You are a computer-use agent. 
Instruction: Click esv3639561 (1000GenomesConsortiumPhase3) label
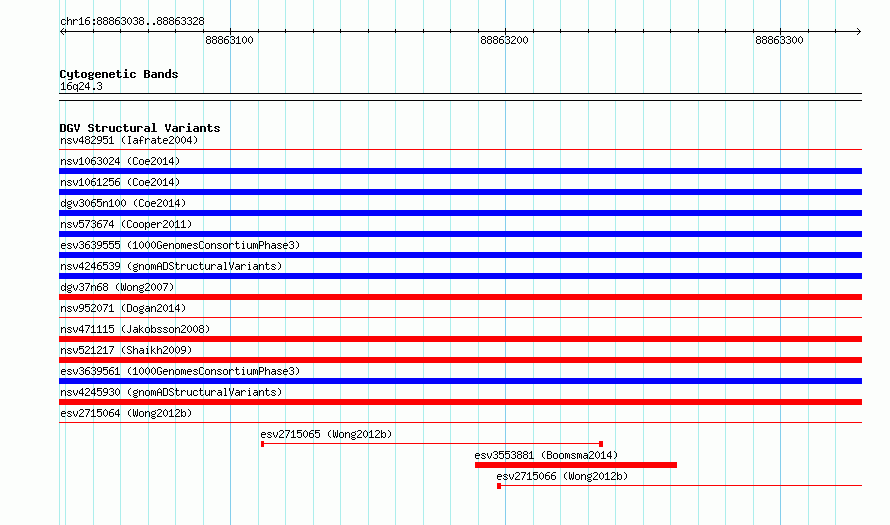(x=180, y=371)
